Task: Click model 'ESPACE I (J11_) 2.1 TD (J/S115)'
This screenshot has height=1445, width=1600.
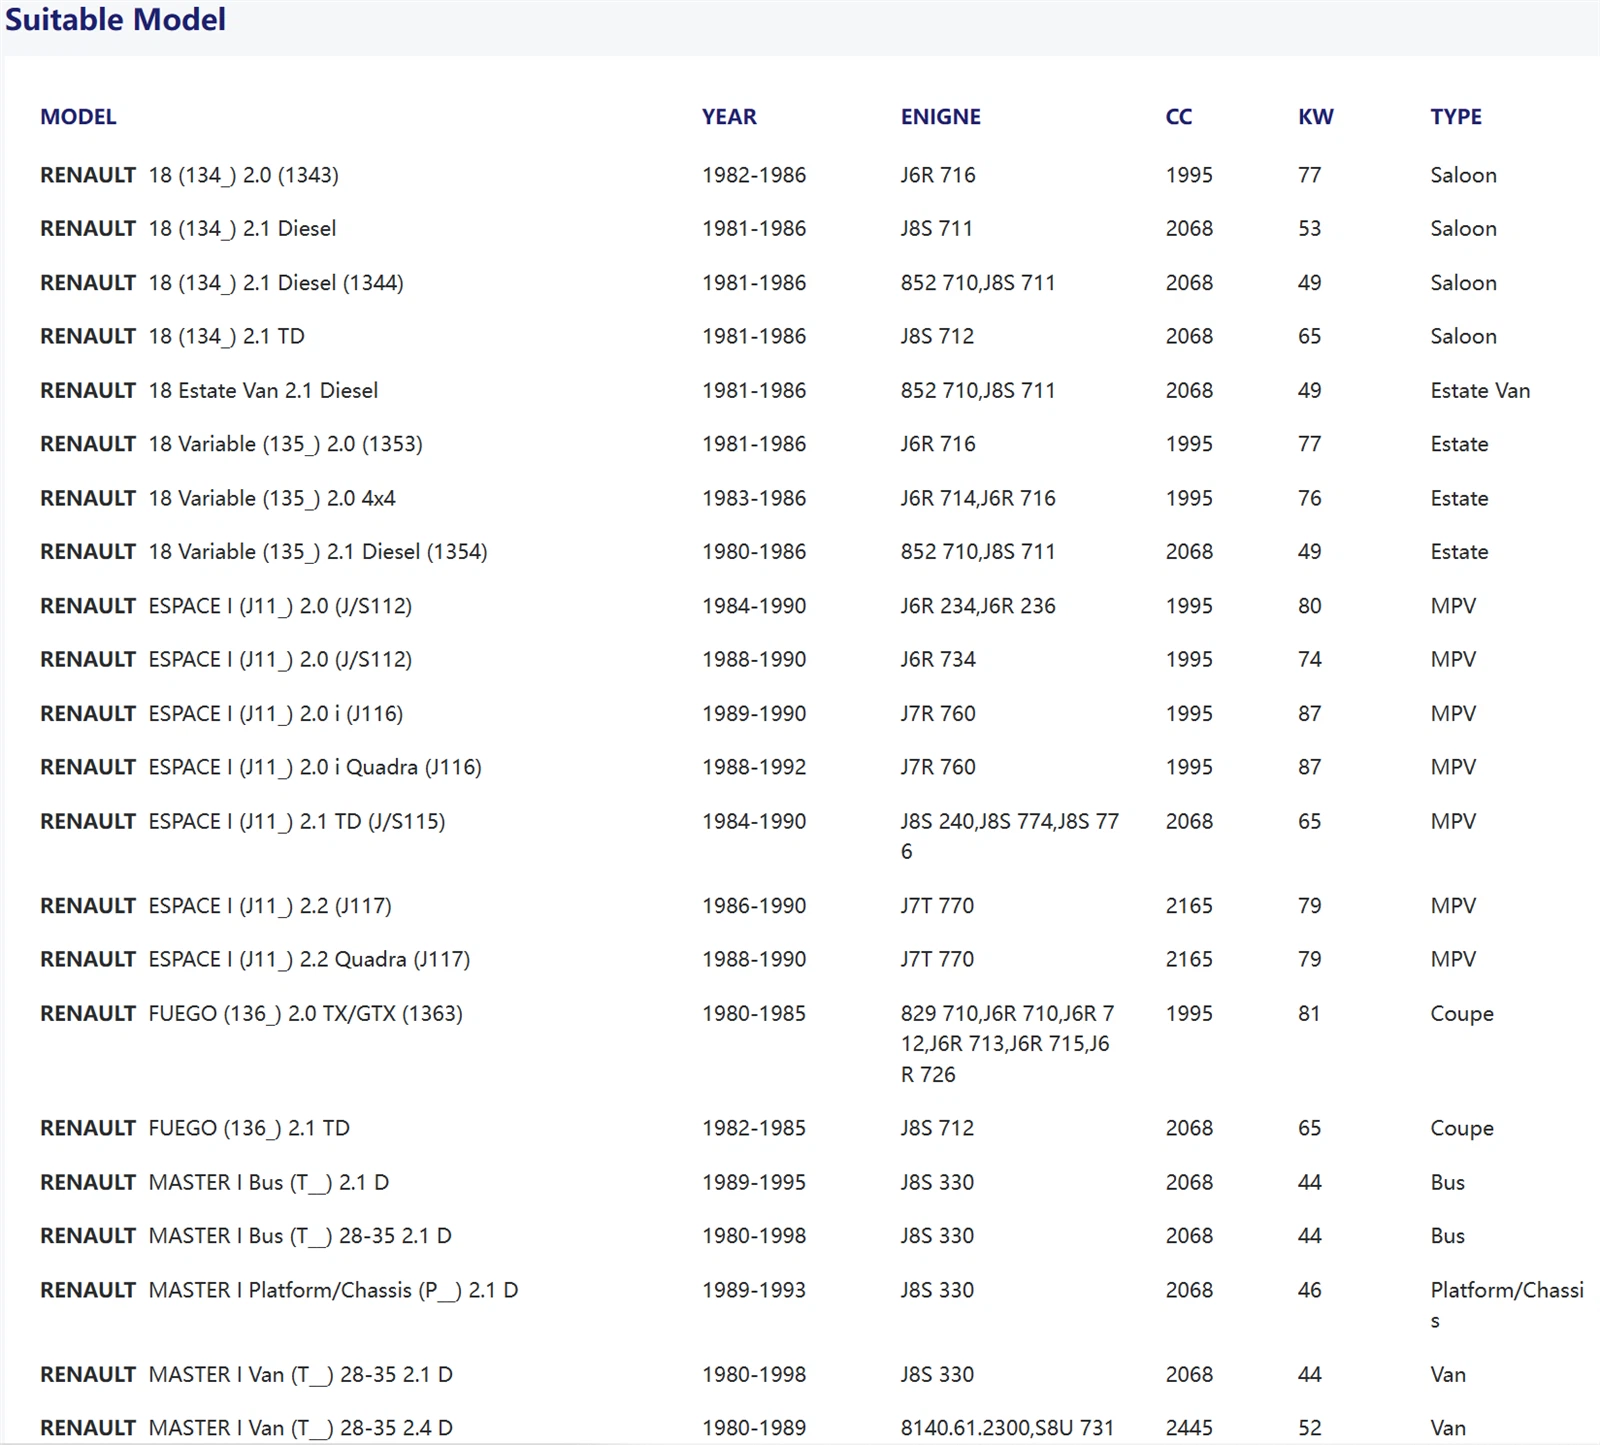Action: pos(297,821)
